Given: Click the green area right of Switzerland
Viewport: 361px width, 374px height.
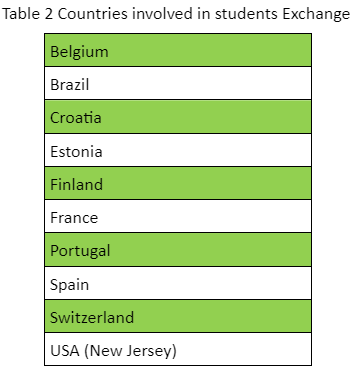Looking at the screenshot, I should pos(223,316).
